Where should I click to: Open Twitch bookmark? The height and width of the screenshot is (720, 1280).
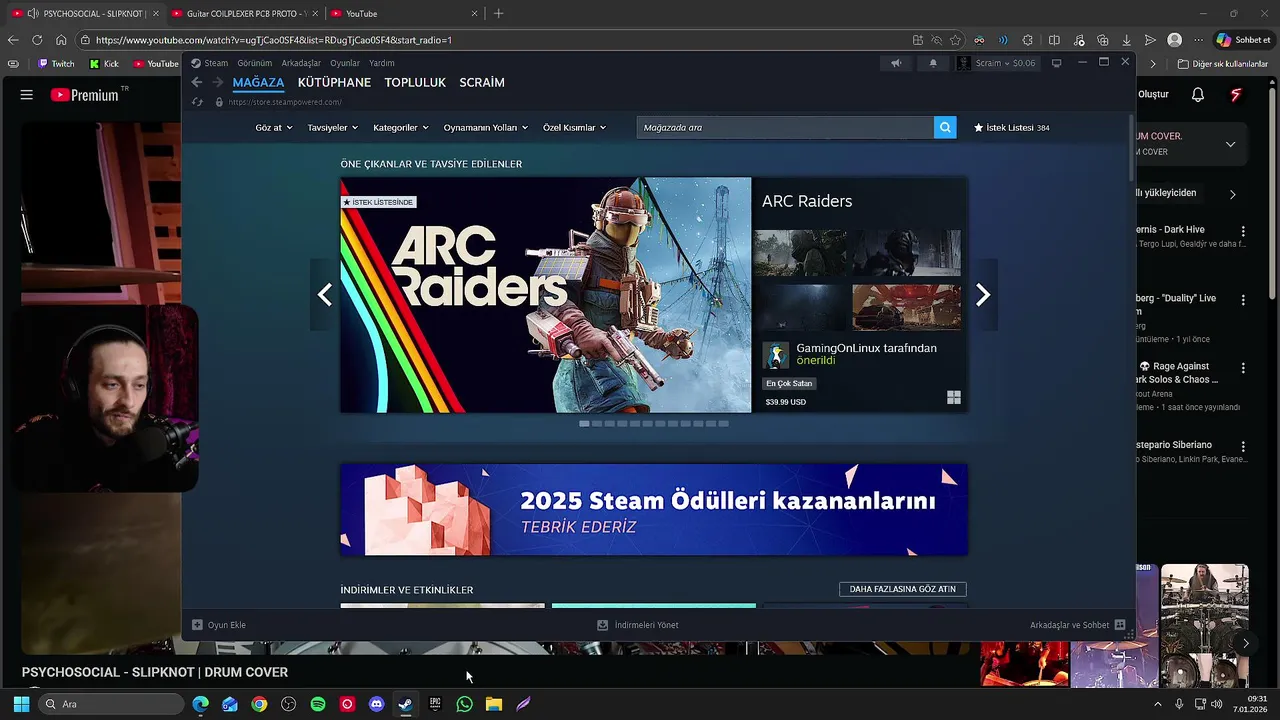tap(56, 64)
